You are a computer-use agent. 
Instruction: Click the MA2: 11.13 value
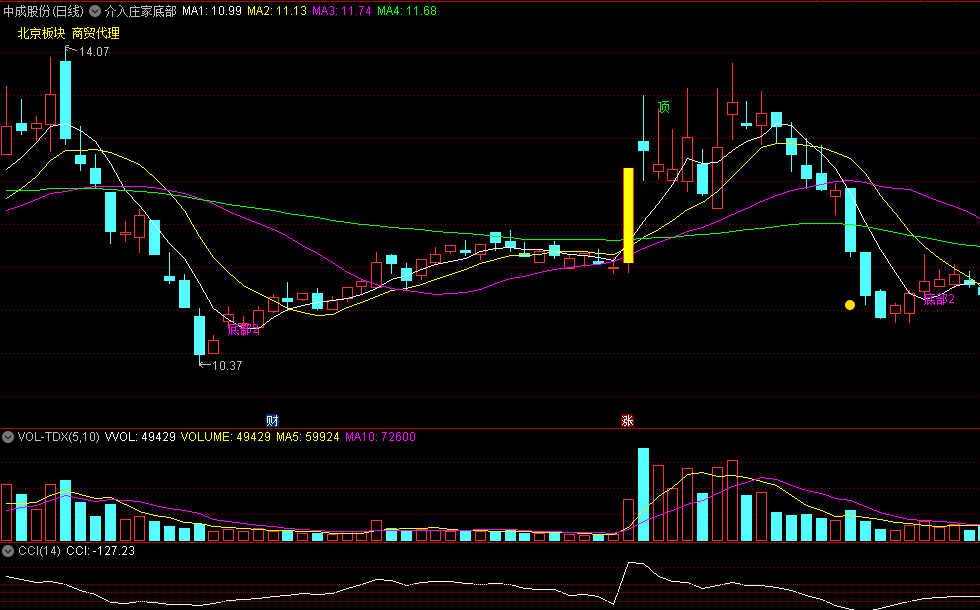tap(277, 11)
